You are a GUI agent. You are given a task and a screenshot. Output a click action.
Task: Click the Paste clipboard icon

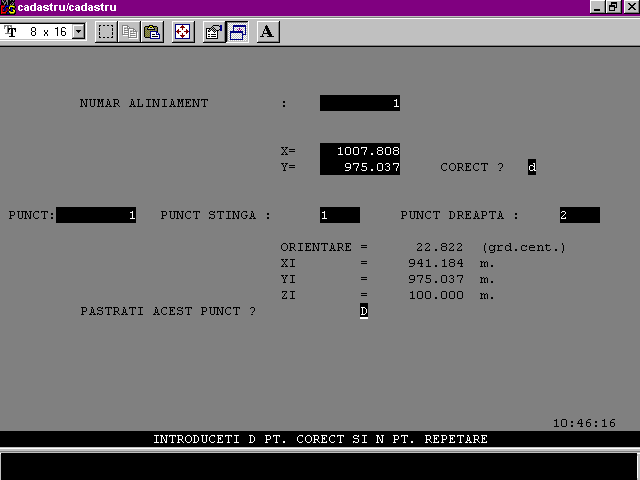click(151, 32)
